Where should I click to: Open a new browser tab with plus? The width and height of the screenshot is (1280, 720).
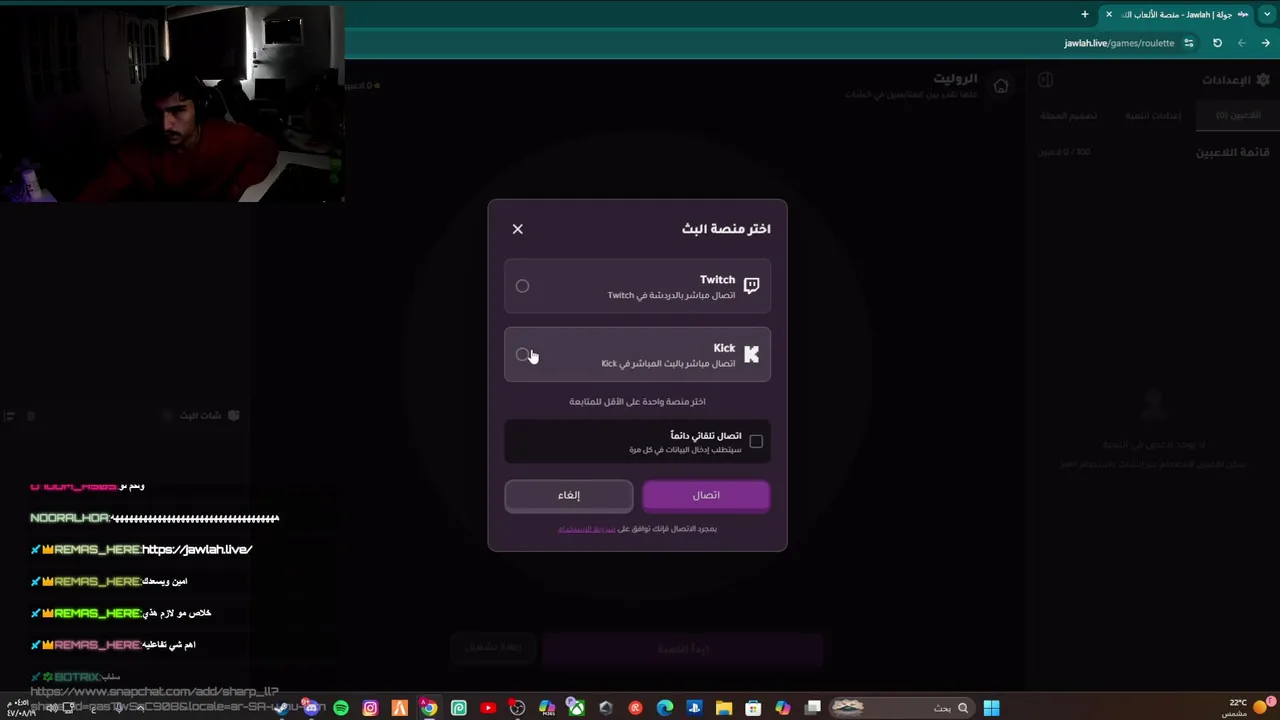[1084, 14]
